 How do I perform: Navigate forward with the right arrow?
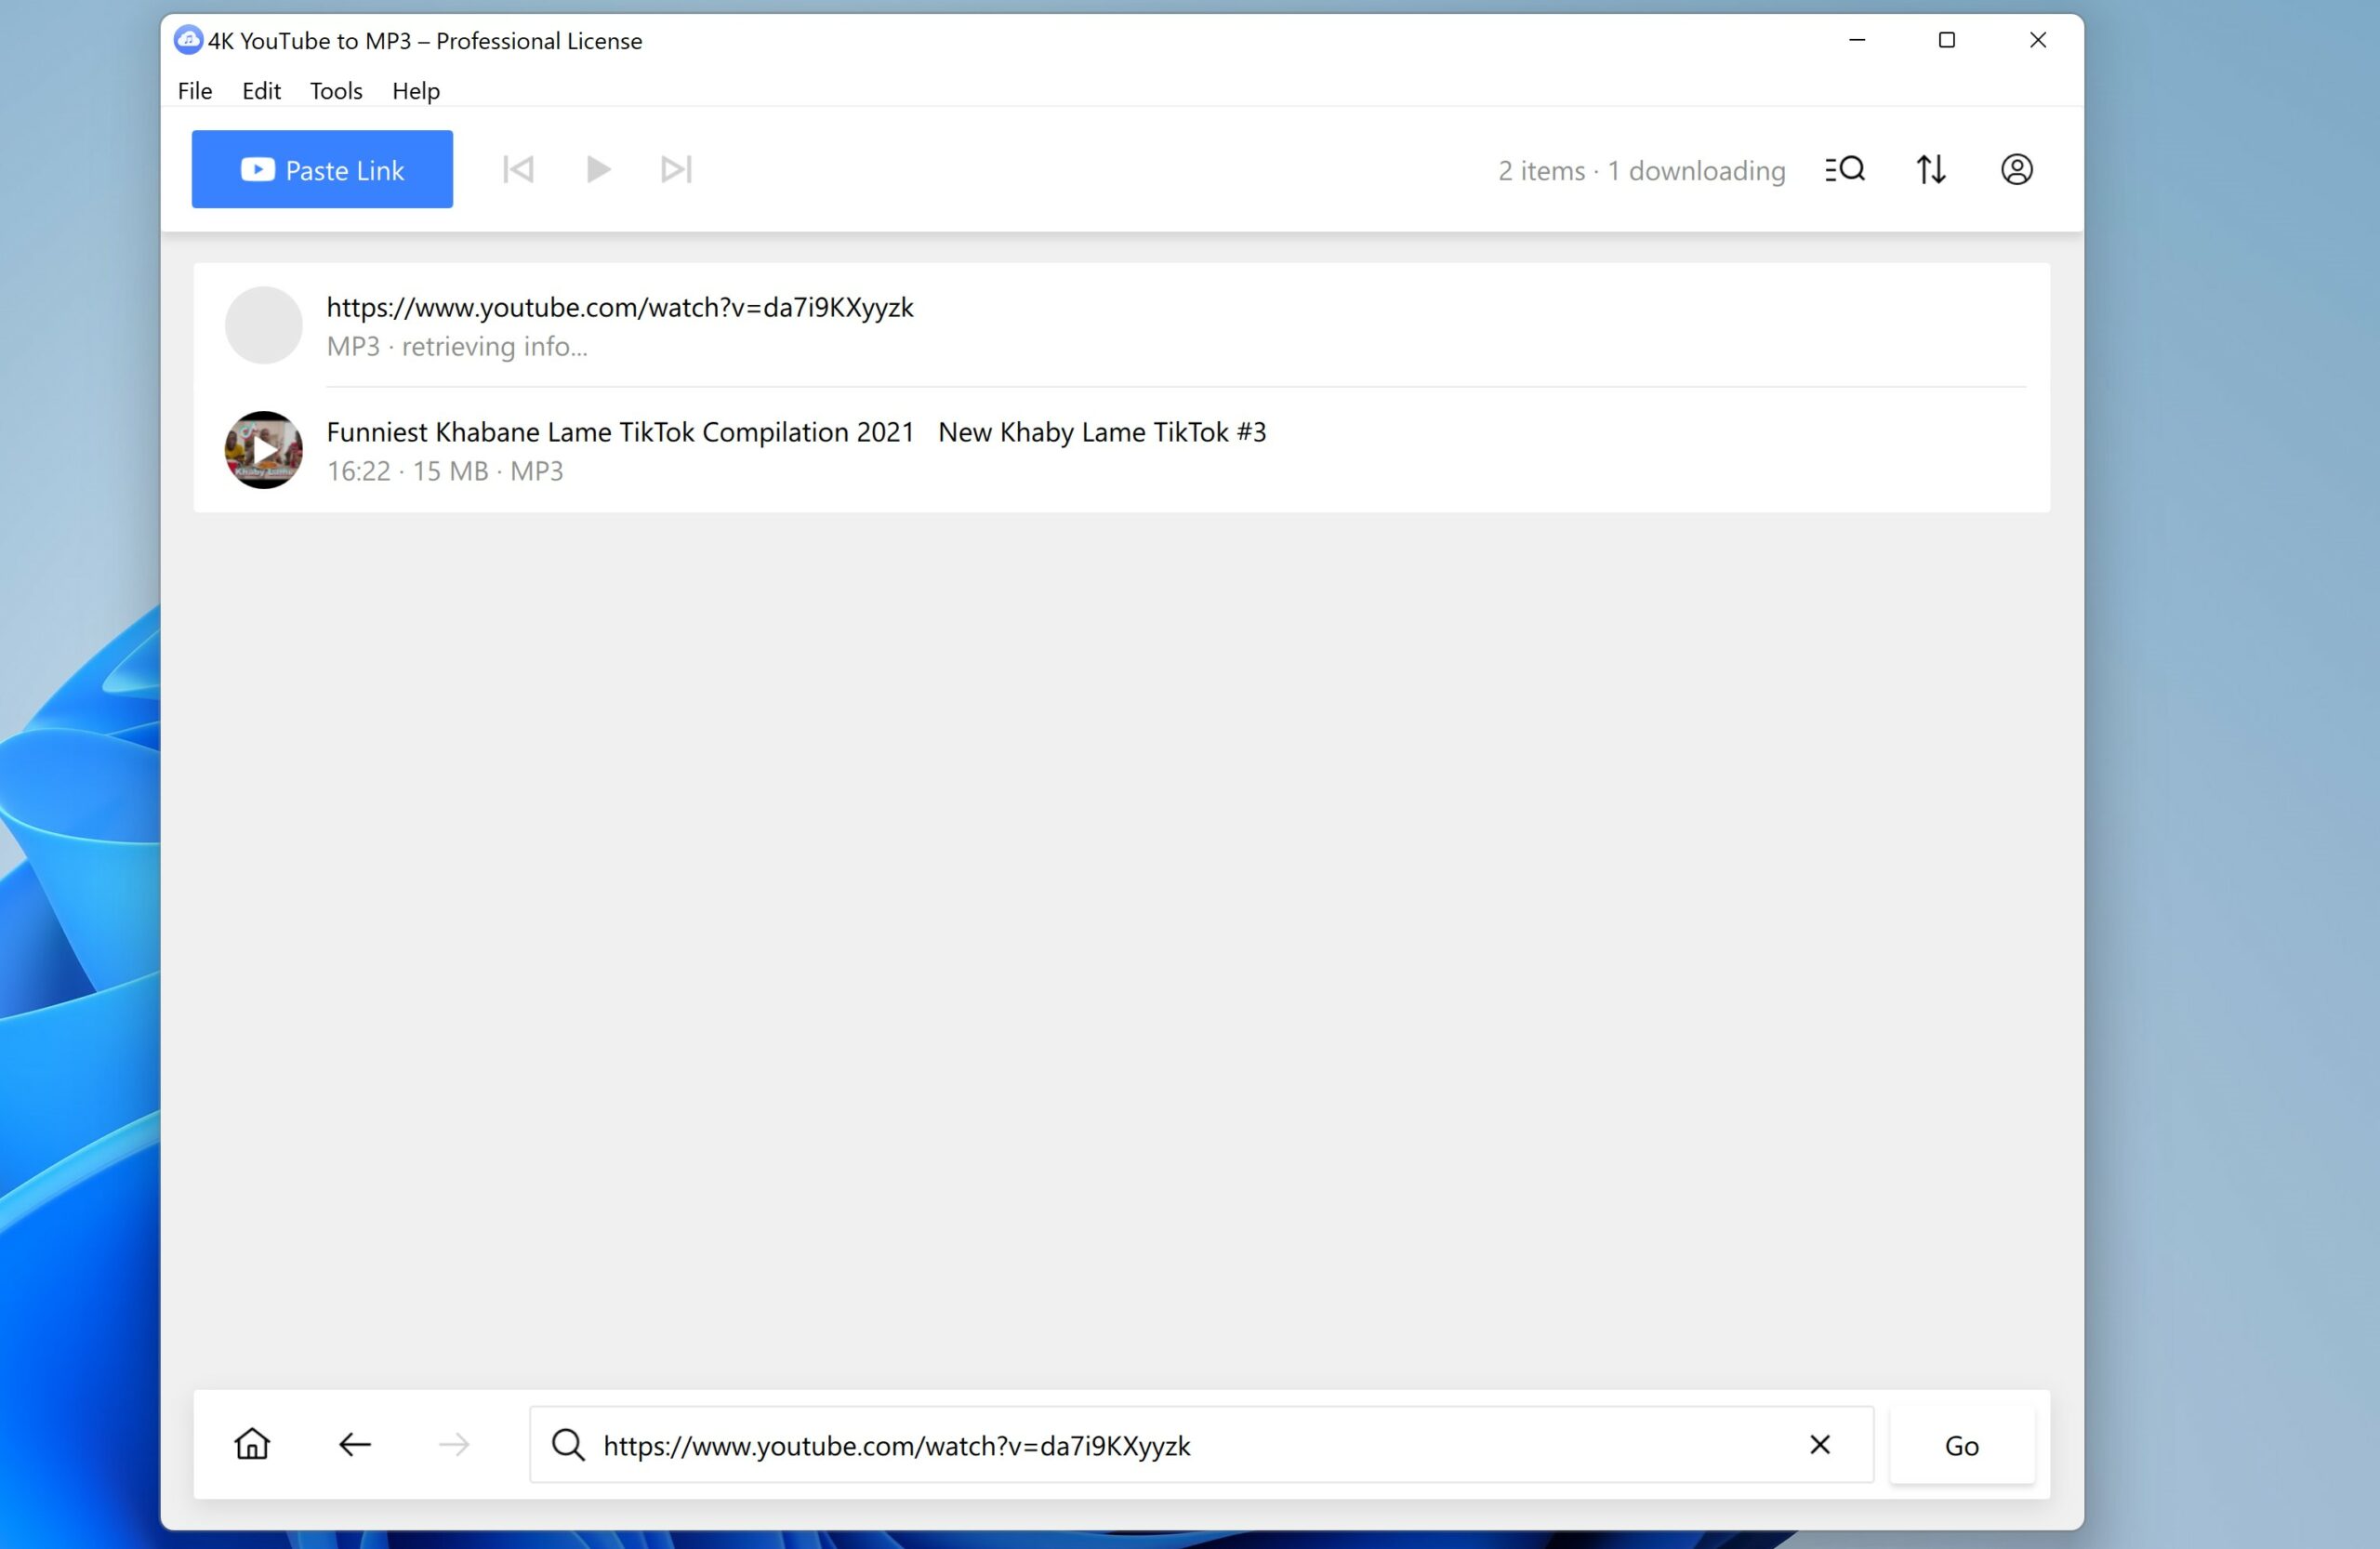(x=454, y=1444)
